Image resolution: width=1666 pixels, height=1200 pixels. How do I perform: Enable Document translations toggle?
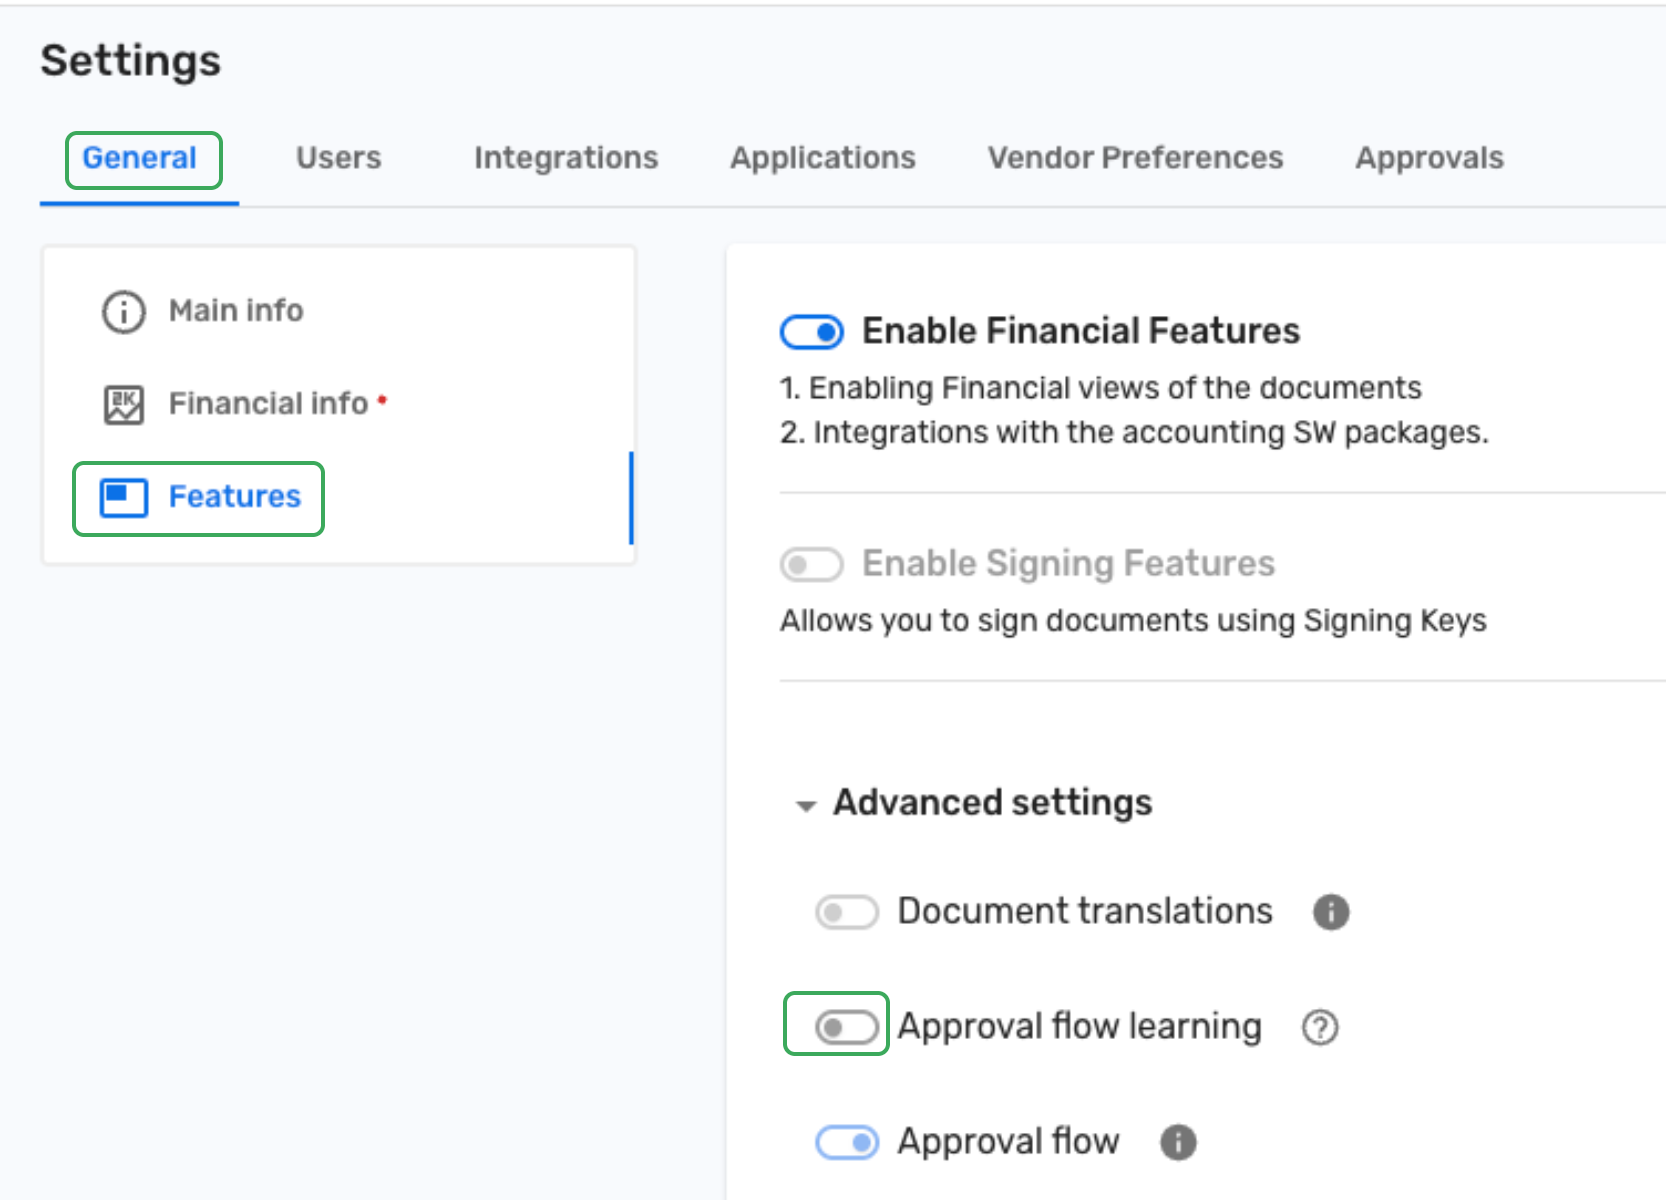pyautogui.click(x=846, y=912)
